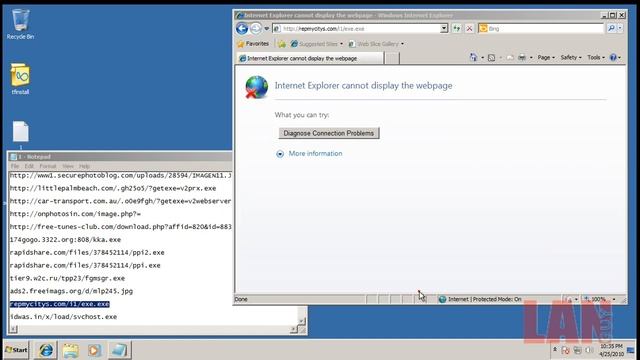Open the Tools menu in IE
This screenshot has height=360, width=640.
pyautogui.click(x=596, y=58)
